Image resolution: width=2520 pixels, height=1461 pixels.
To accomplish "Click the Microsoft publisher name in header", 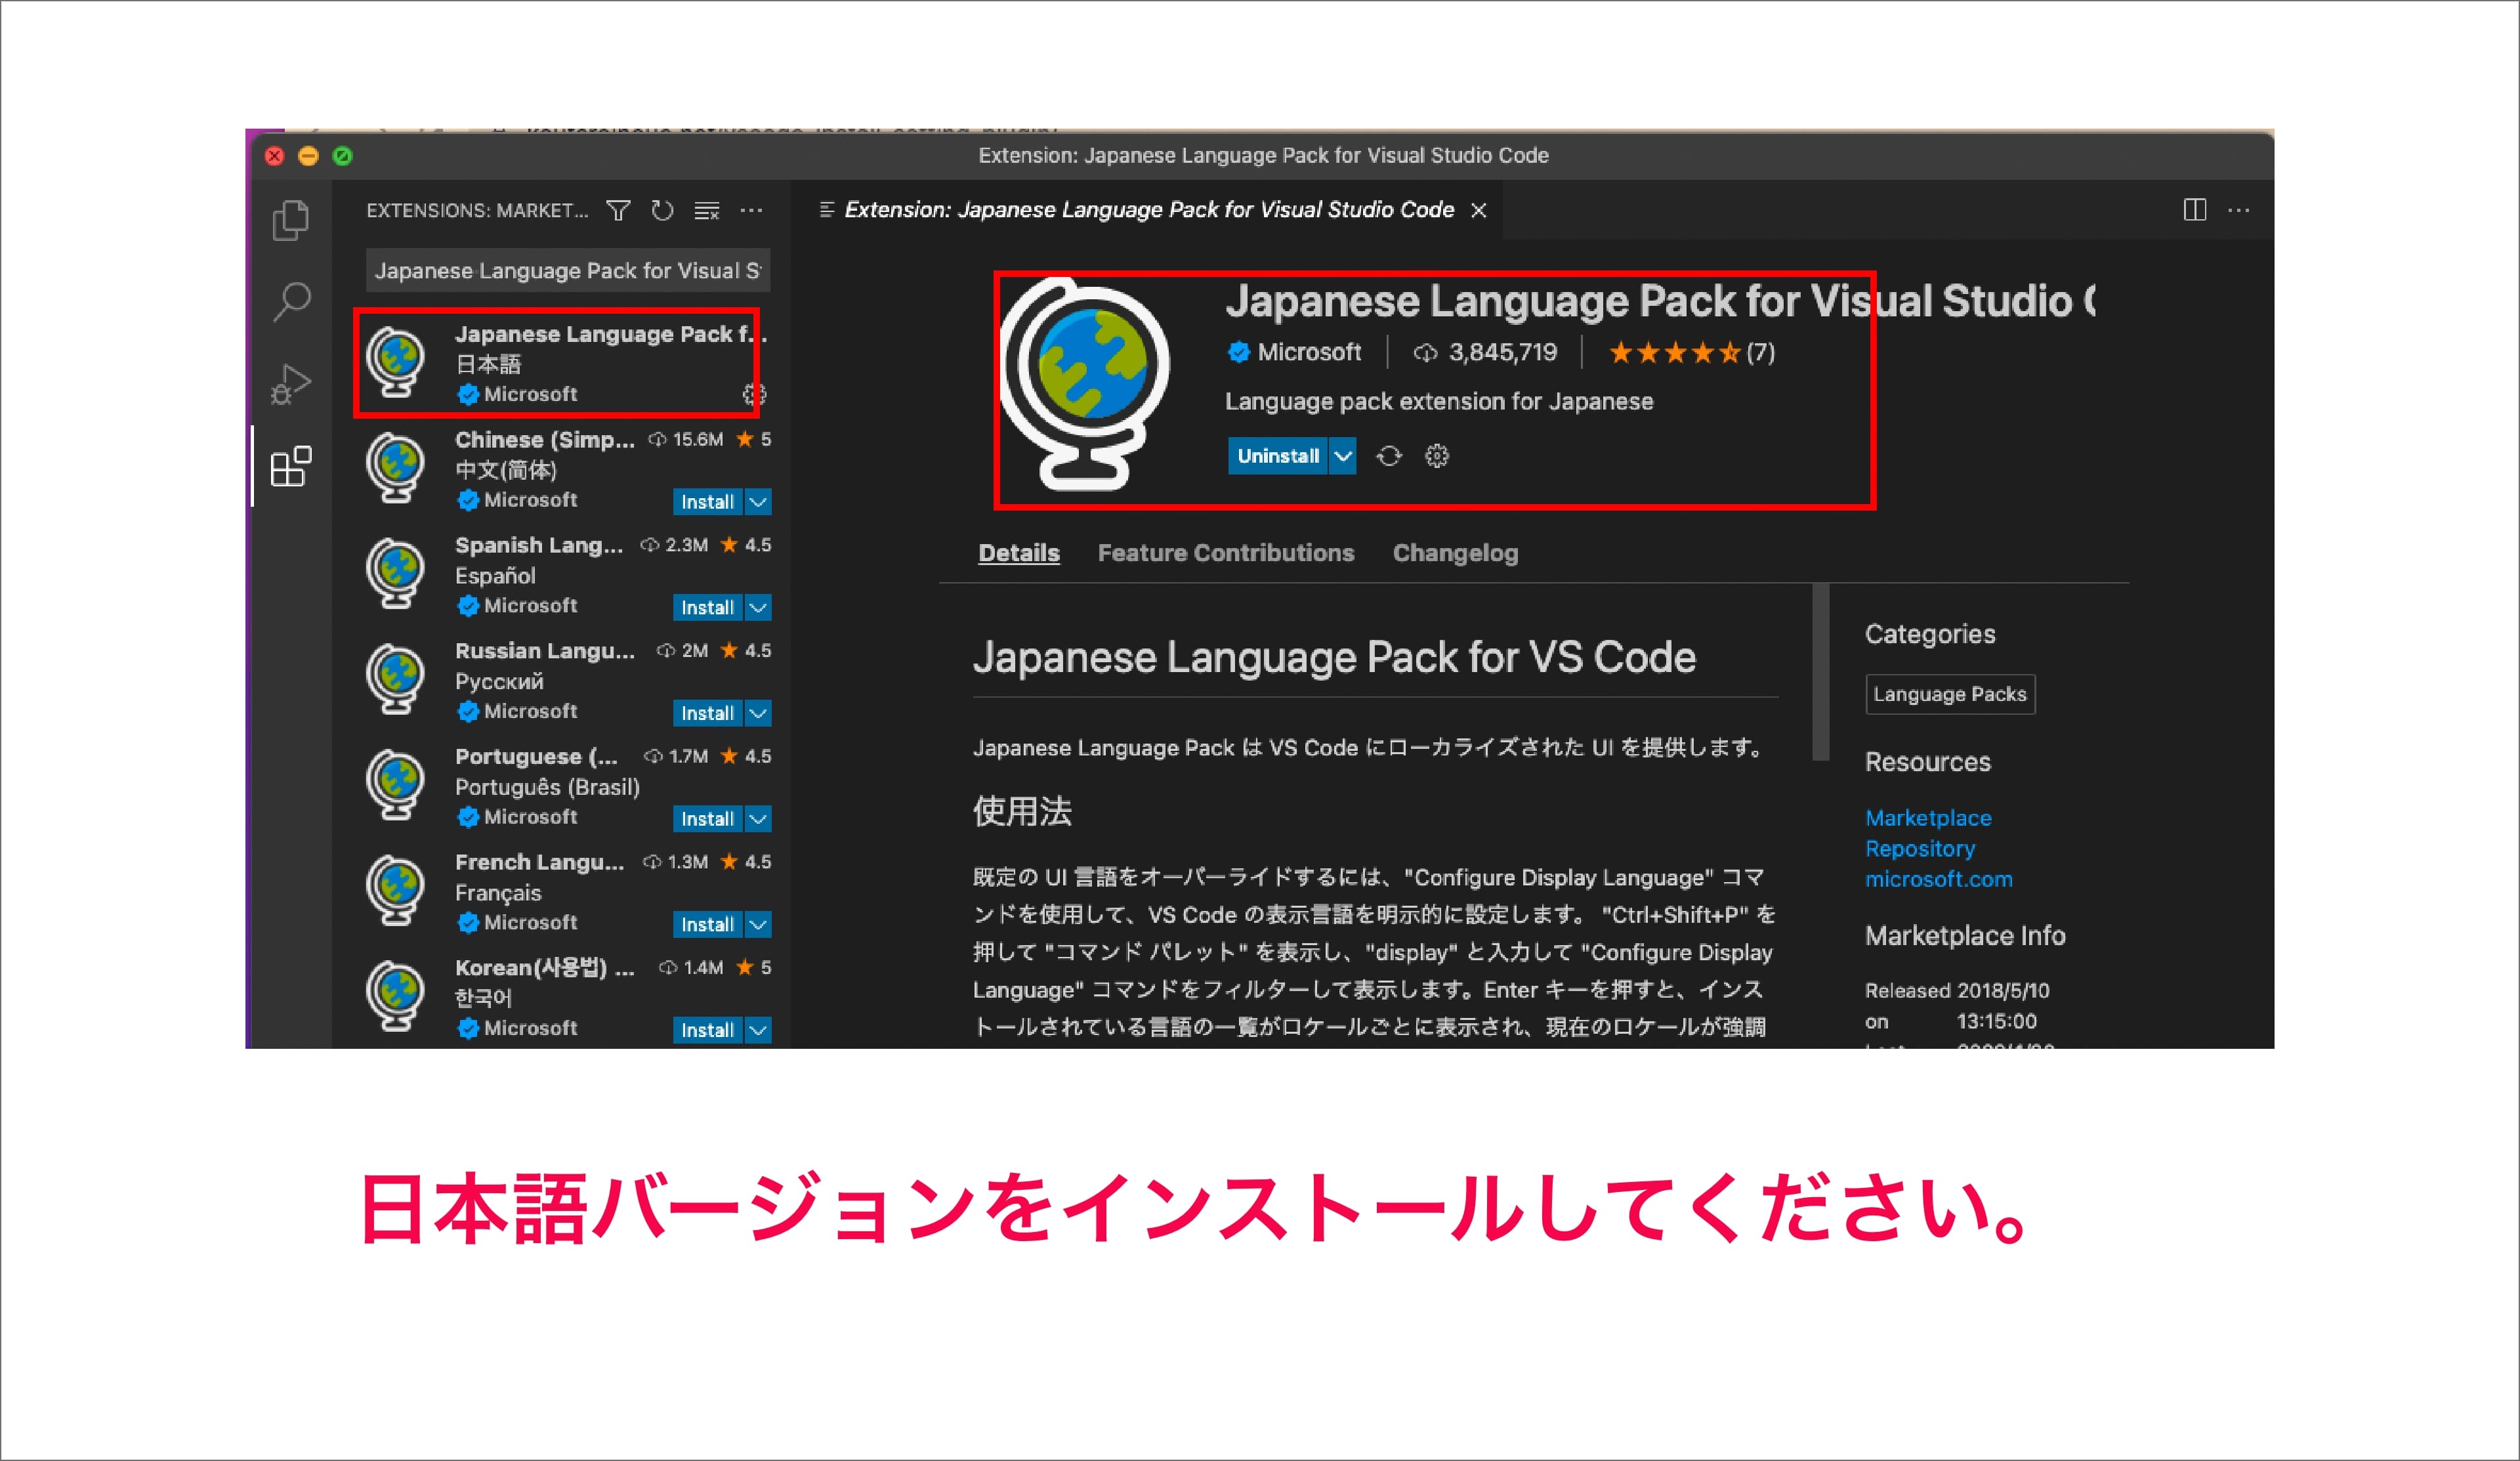I will click(x=1309, y=353).
